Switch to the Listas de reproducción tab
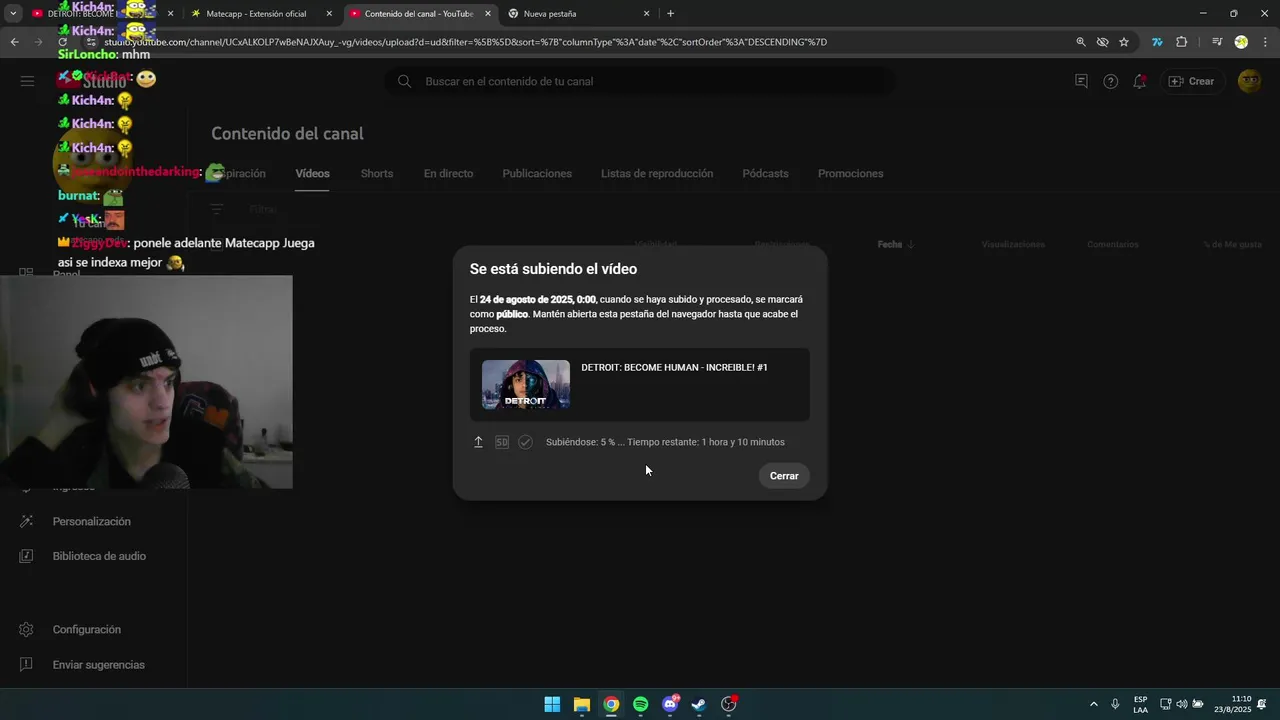This screenshot has height=720, width=1280. (x=657, y=173)
